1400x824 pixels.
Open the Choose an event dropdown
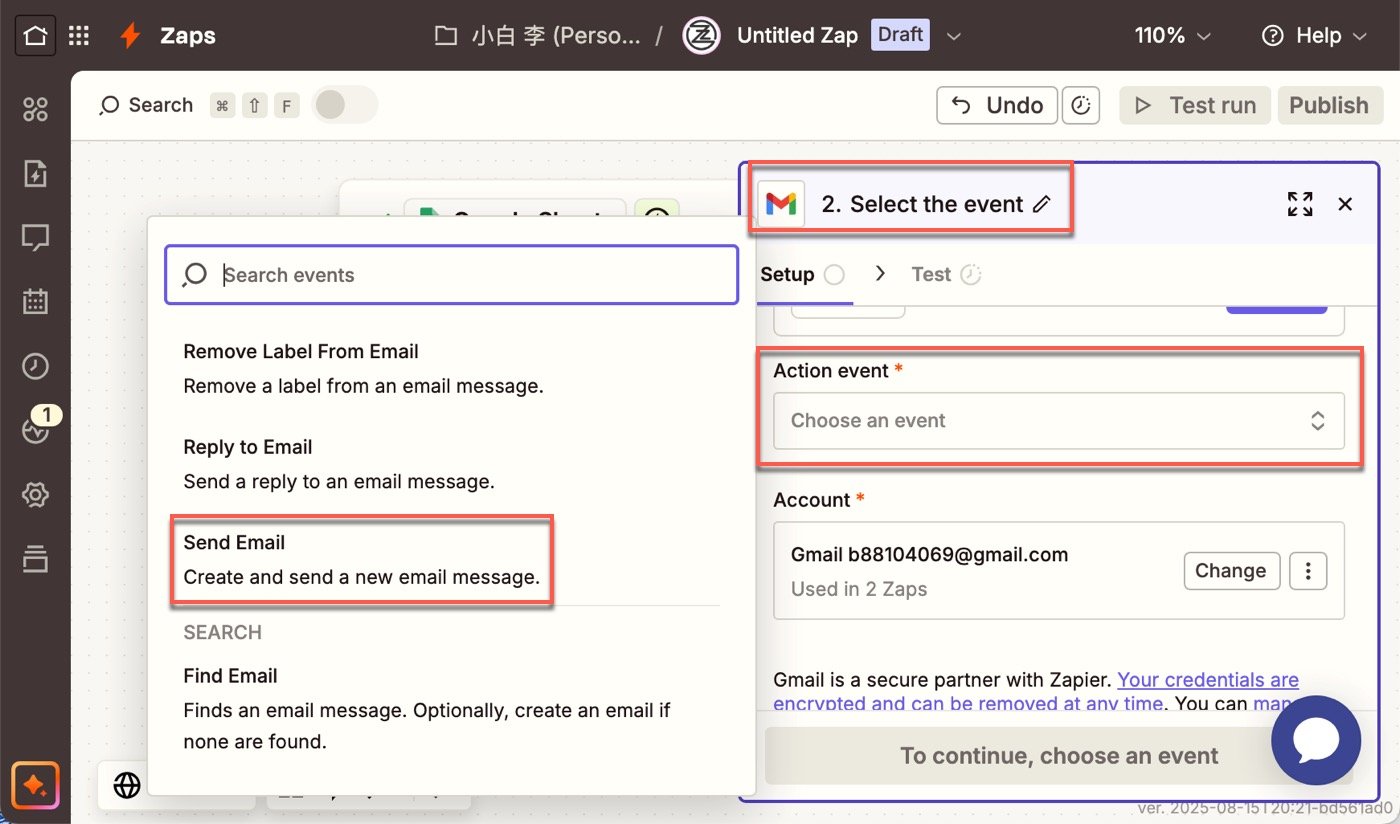coord(1059,421)
